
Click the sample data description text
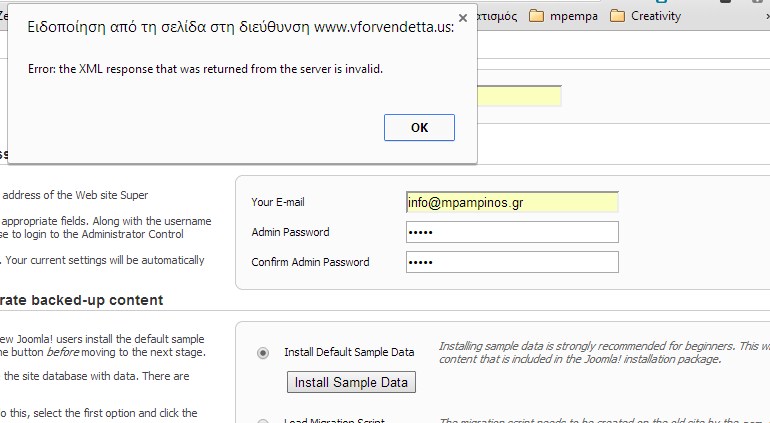click(600, 352)
